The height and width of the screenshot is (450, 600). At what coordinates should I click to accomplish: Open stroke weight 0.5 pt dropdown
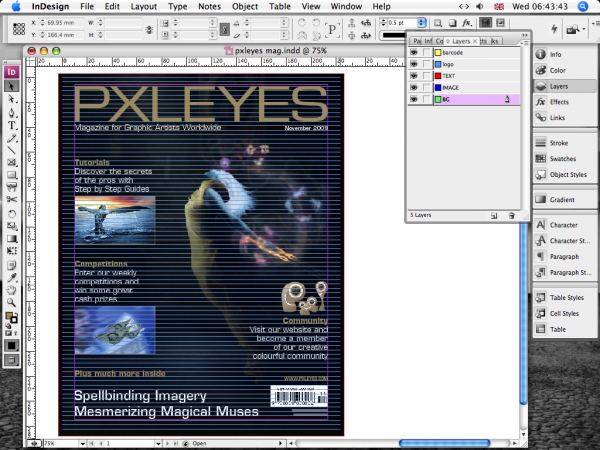point(421,23)
